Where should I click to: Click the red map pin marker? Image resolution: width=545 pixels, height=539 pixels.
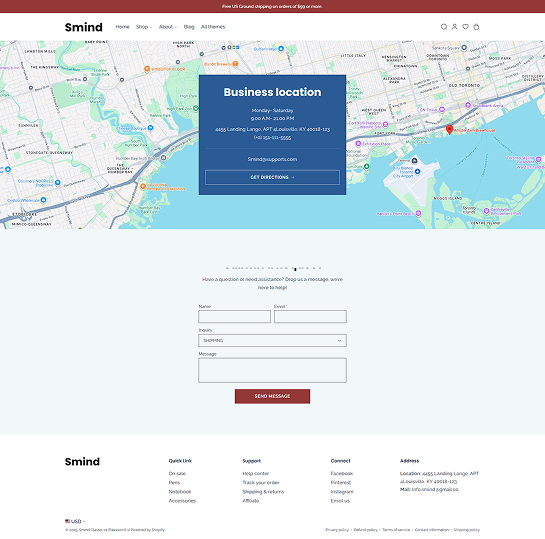[449, 130]
